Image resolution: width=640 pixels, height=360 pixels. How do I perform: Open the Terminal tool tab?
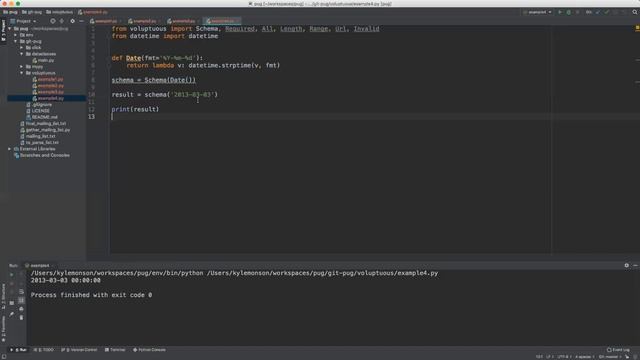click(x=115, y=350)
